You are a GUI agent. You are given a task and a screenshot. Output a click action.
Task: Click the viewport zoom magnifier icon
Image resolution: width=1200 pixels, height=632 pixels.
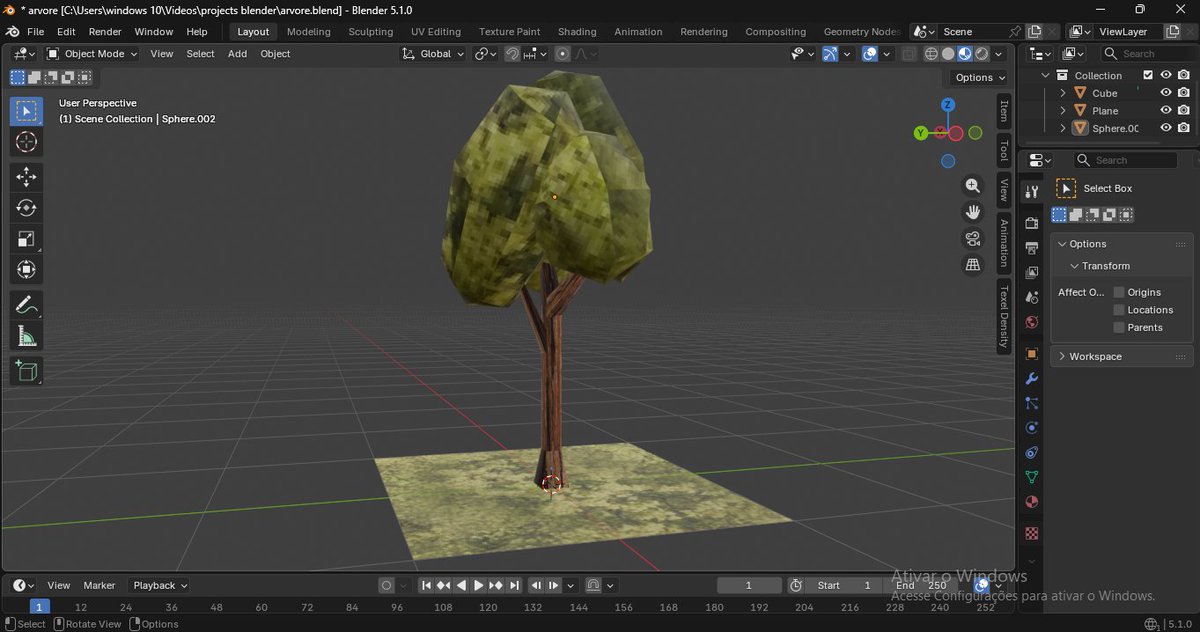pos(972,186)
